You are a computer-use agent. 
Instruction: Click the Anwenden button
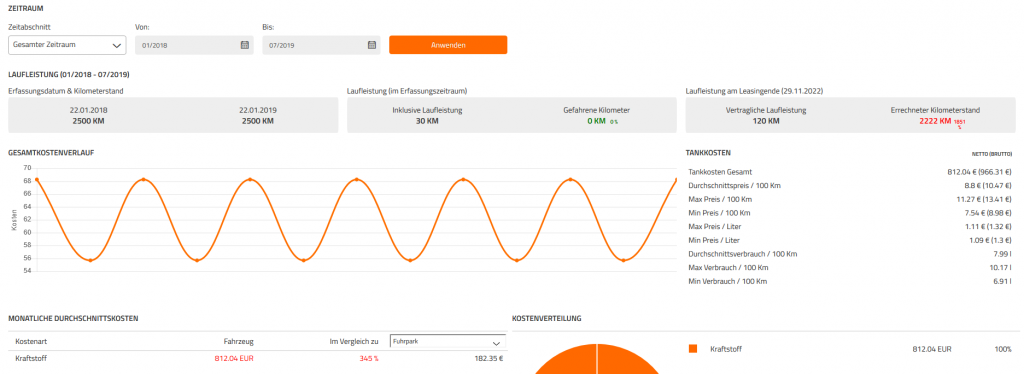(x=448, y=45)
